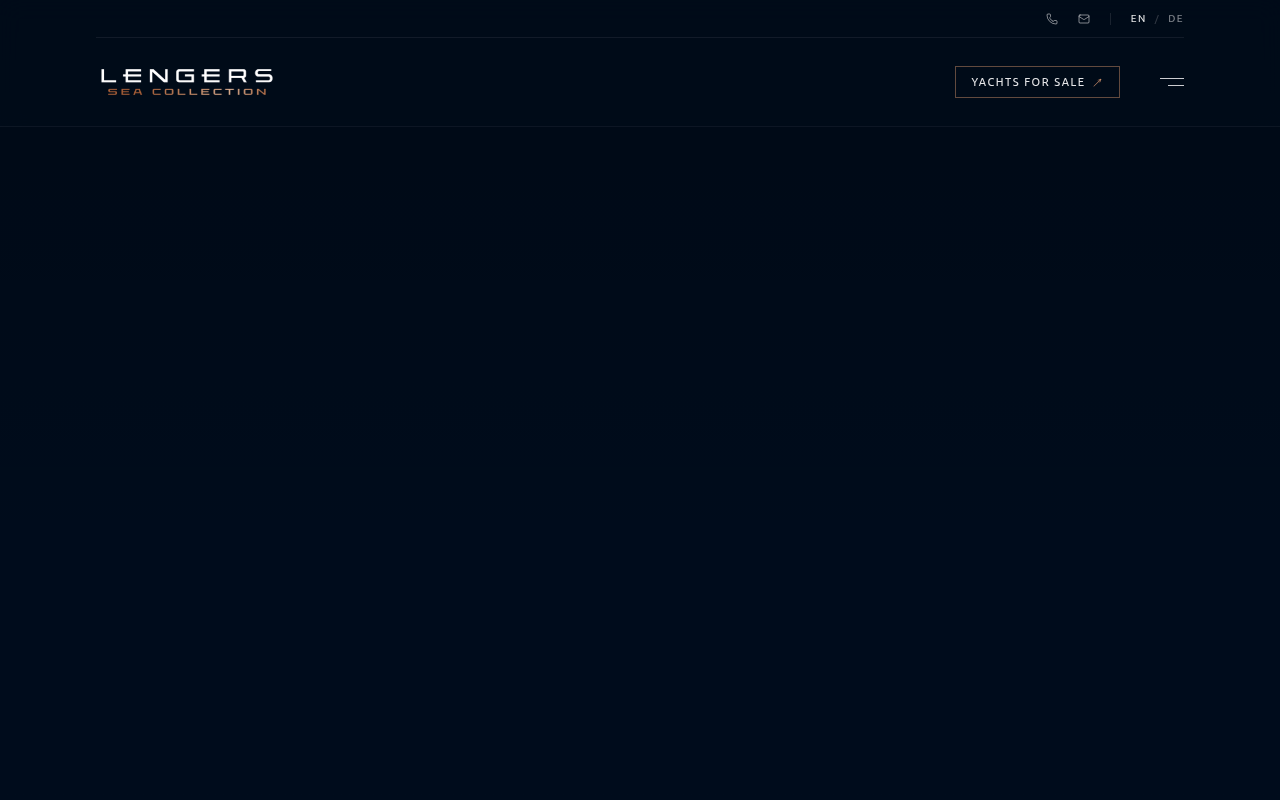The height and width of the screenshot is (800, 1280).
Task: Click the Lengers Sea Collection logo
Action: click(x=187, y=82)
